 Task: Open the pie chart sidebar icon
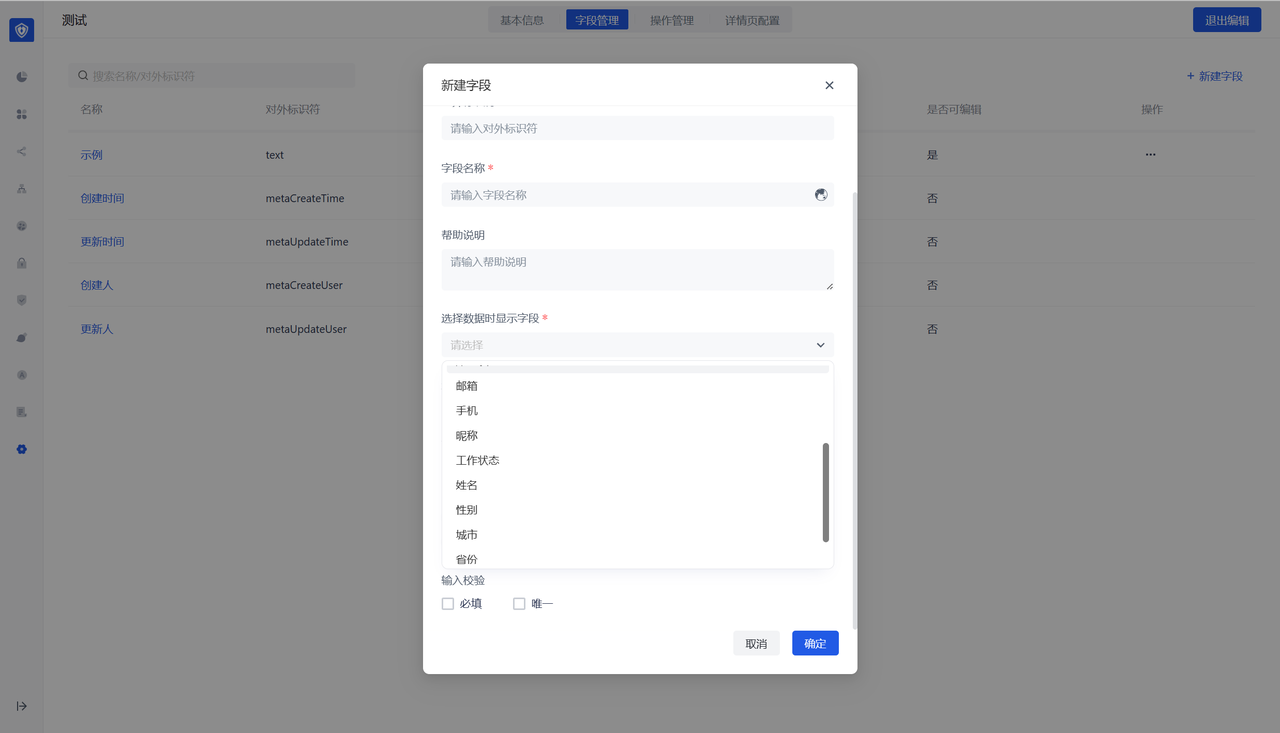tap(22, 77)
